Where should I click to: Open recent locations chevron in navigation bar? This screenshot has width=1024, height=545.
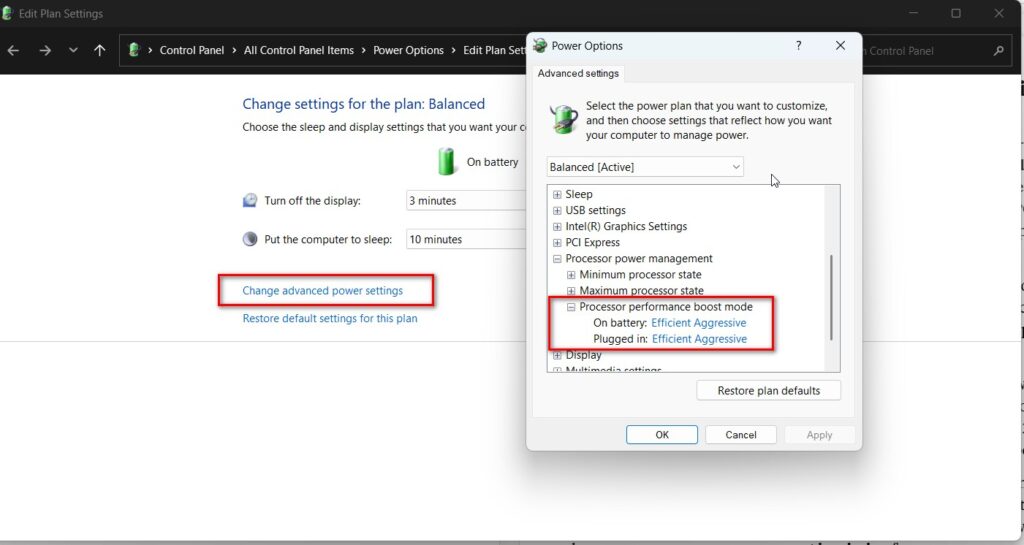[73, 50]
